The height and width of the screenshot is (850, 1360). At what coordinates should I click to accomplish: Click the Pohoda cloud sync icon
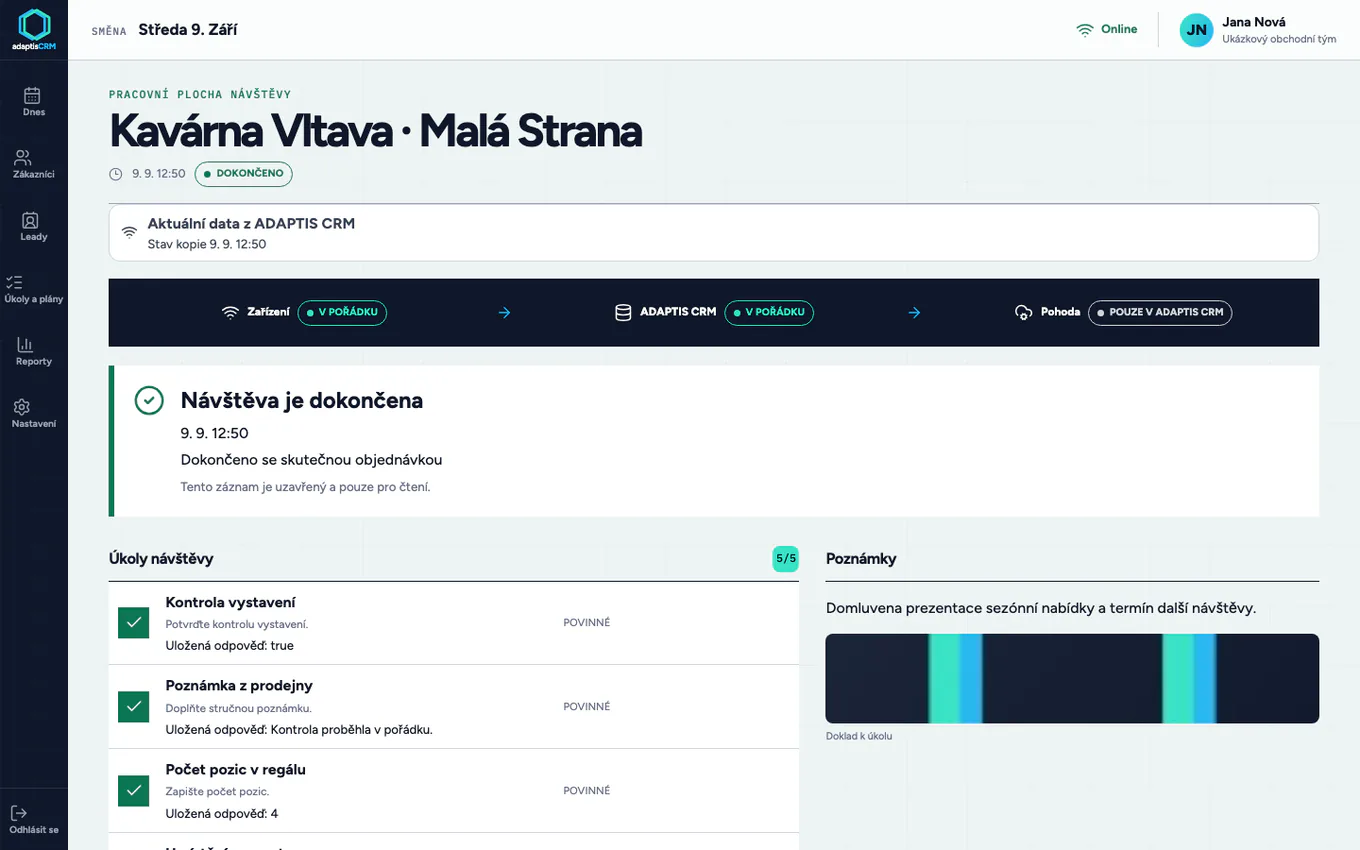pos(1023,312)
